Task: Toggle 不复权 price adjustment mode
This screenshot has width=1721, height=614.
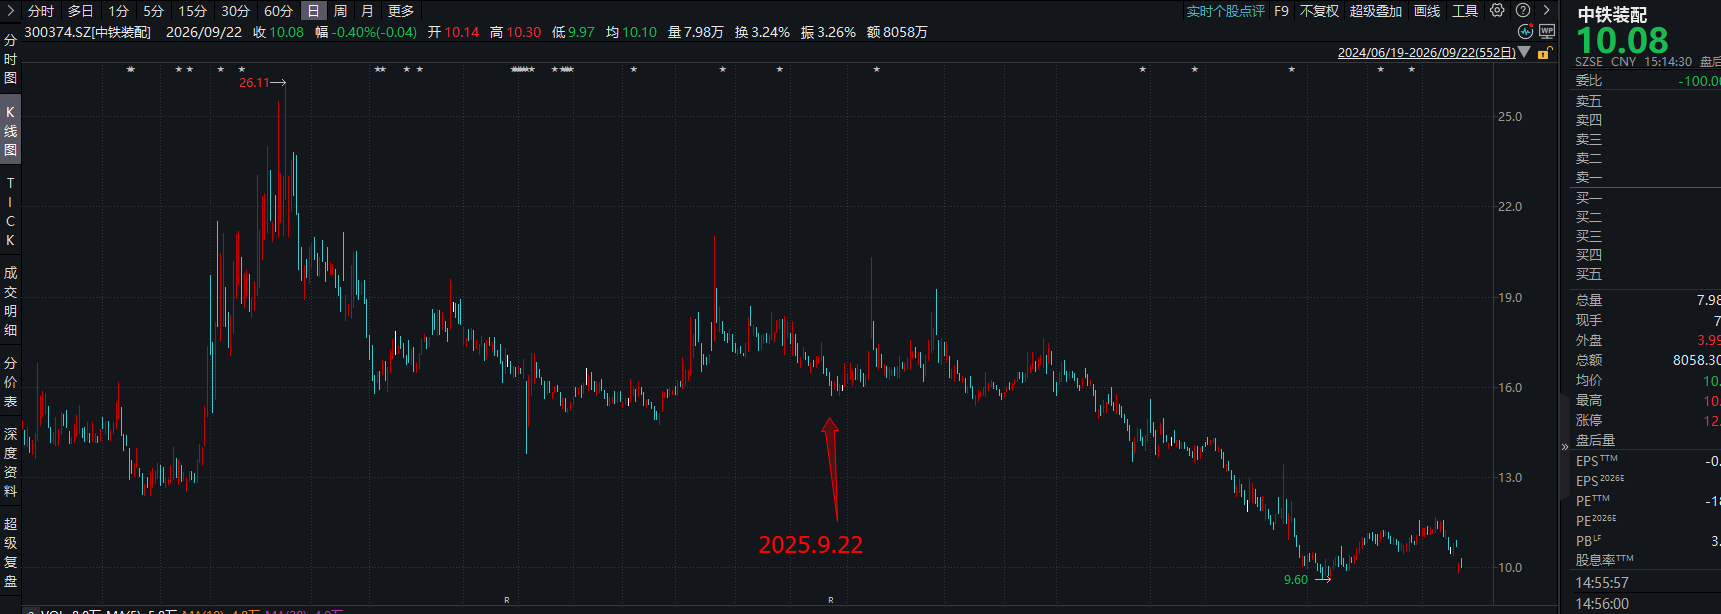Action: pyautogui.click(x=1319, y=11)
